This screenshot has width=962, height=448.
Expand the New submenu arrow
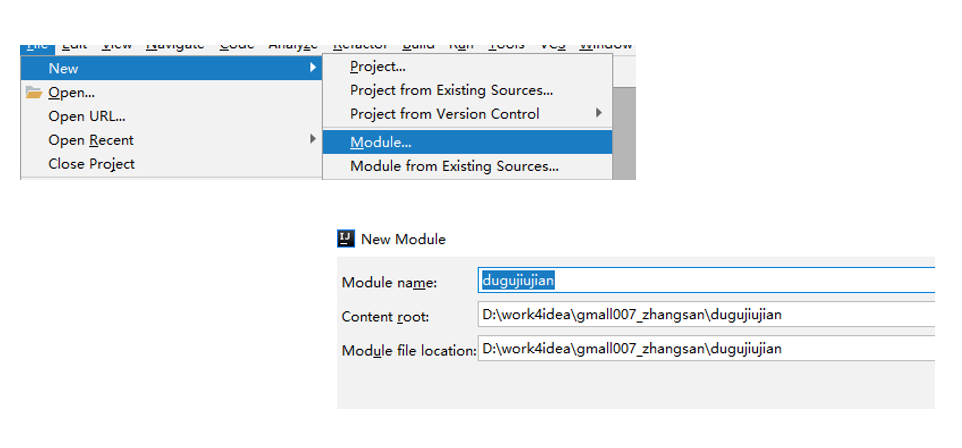[x=312, y=68]
